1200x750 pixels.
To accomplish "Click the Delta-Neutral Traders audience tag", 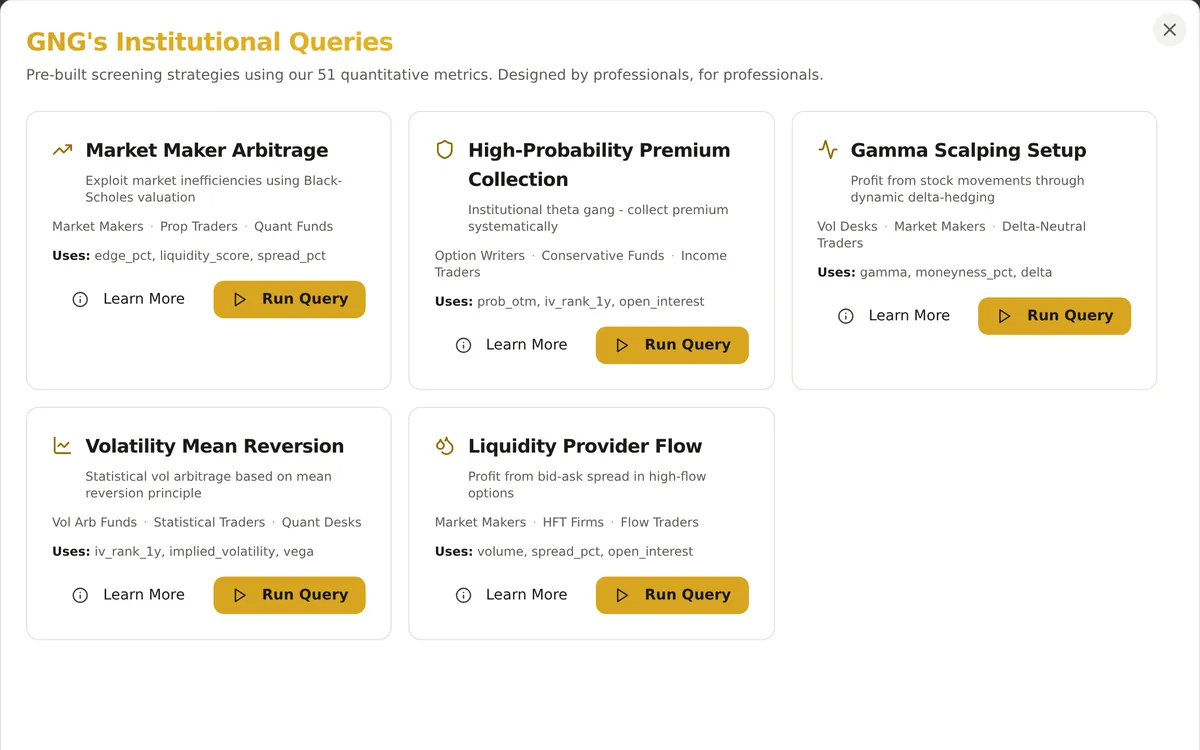I will tap(951, 235).
